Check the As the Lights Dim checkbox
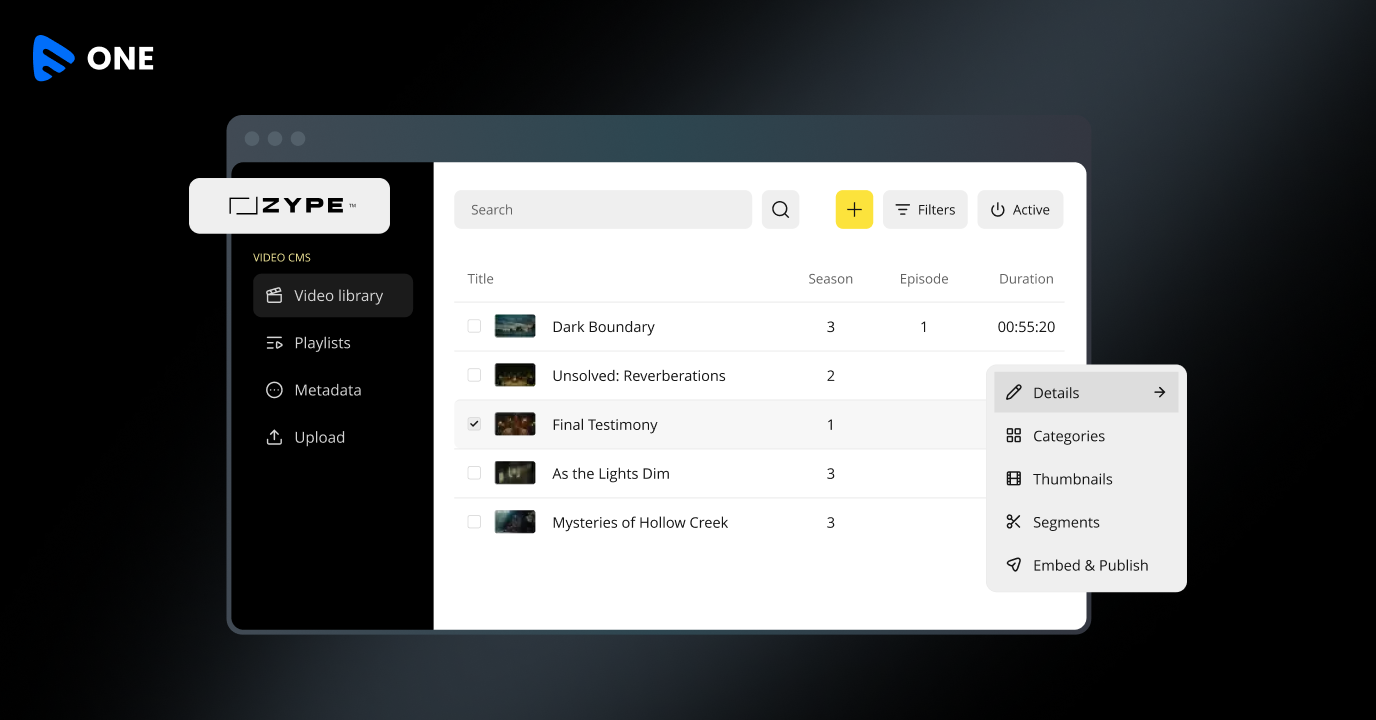The height and width of the screenshot is (720, 1376). point(474,473)
